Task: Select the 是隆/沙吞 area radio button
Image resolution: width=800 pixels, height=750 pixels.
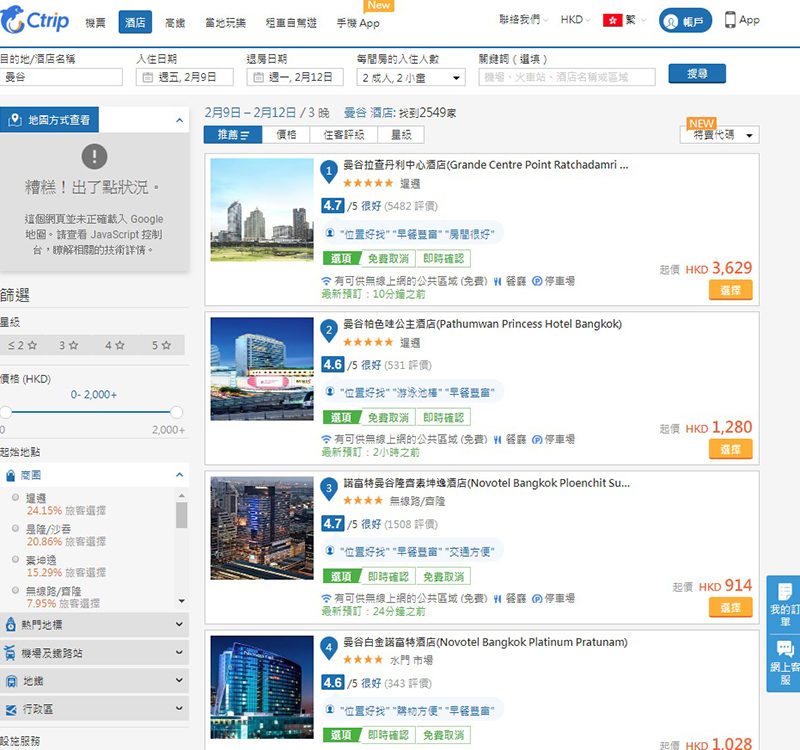Action: pyautogui.click(x=16, y=528)
